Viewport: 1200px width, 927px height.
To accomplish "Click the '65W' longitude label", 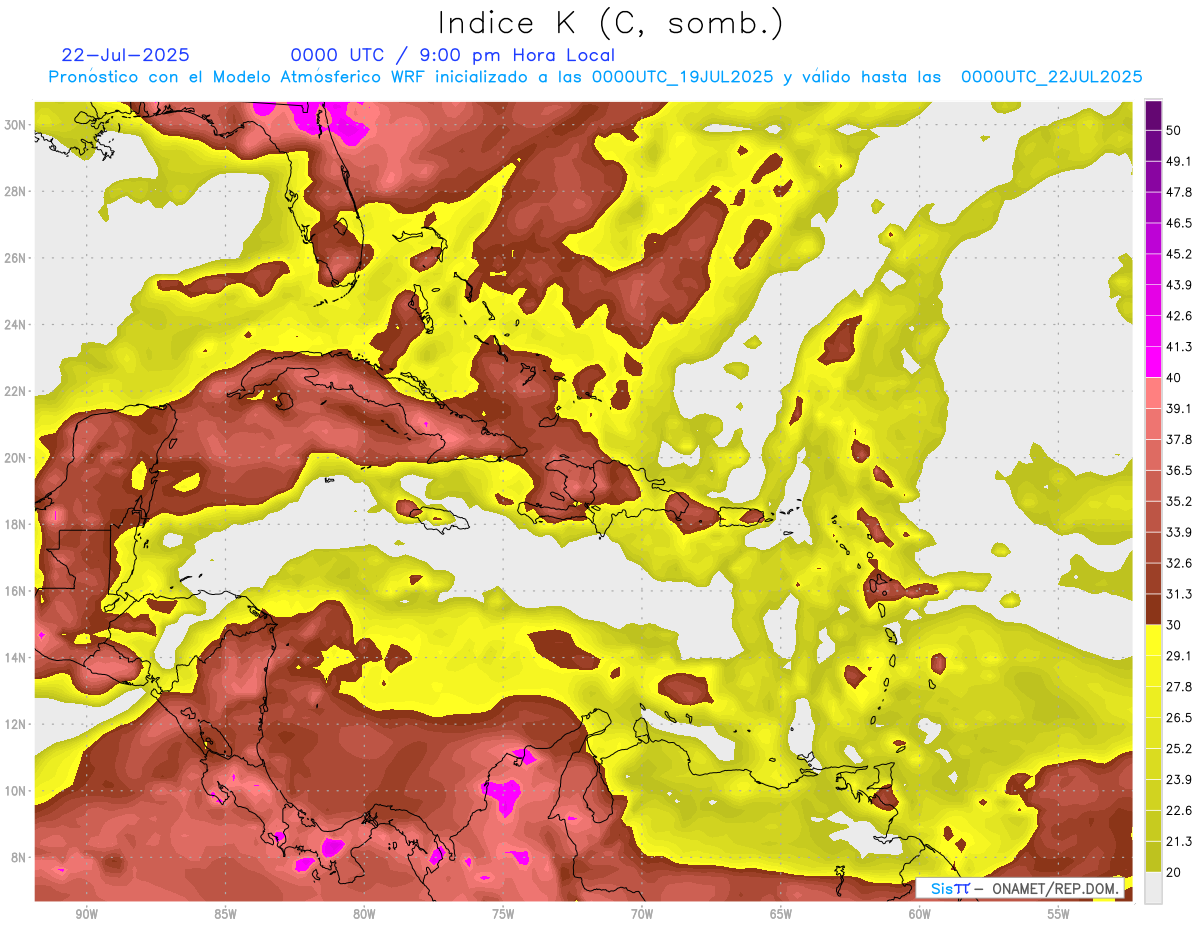I will coord(781,914).
